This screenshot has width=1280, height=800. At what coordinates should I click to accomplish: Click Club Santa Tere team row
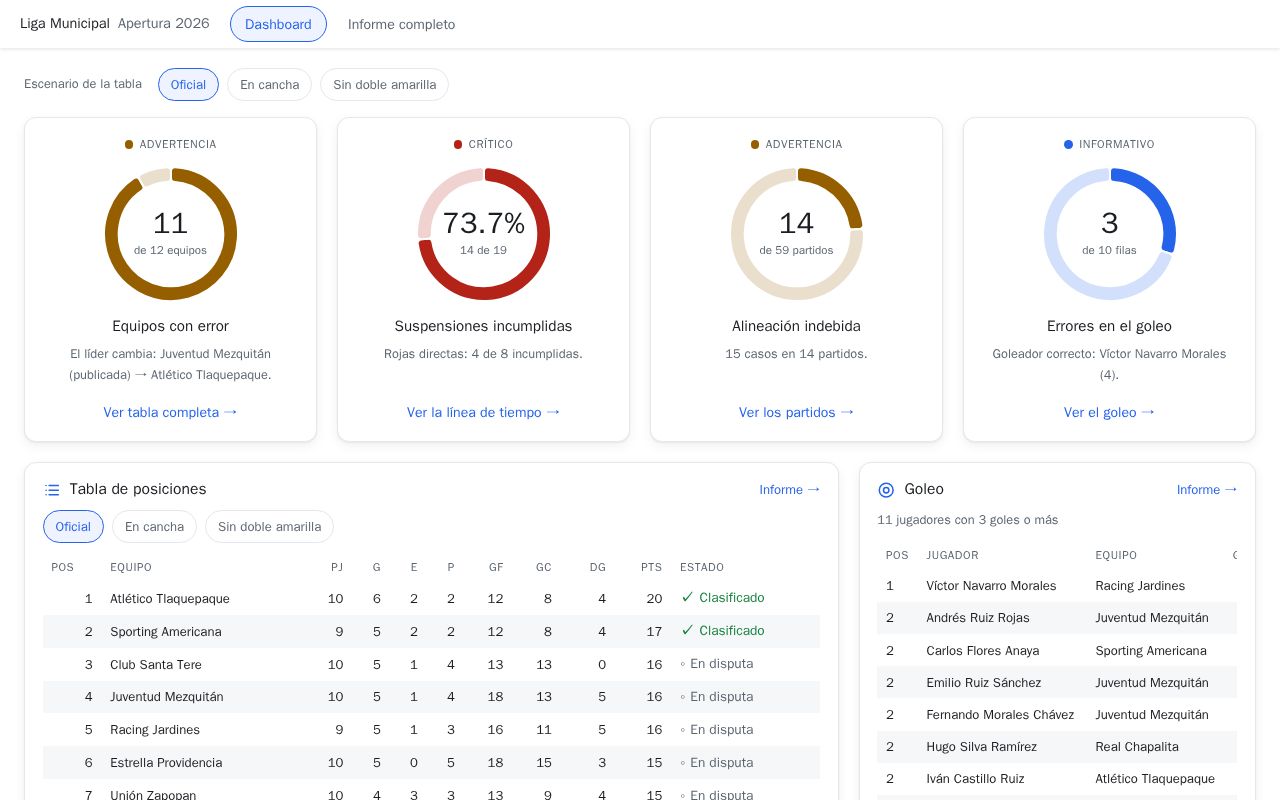point(431,664)
